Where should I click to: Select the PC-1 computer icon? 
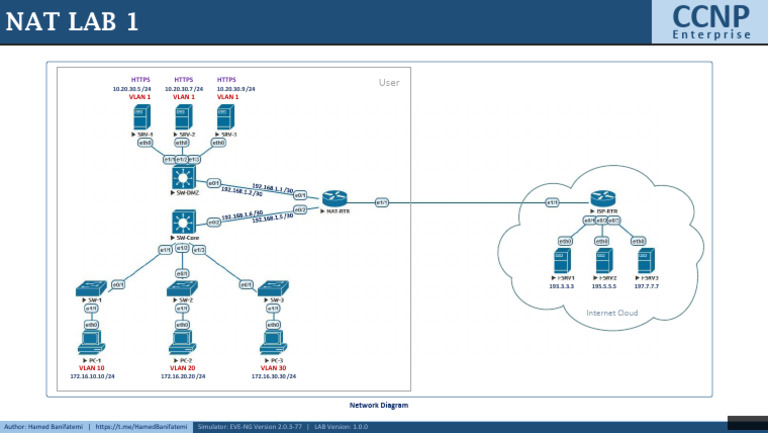92,342
